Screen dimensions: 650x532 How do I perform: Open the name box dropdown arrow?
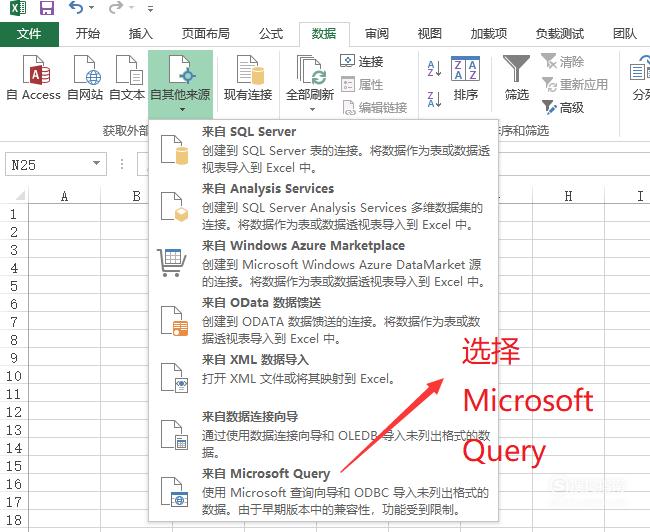(x=97, y=164)
